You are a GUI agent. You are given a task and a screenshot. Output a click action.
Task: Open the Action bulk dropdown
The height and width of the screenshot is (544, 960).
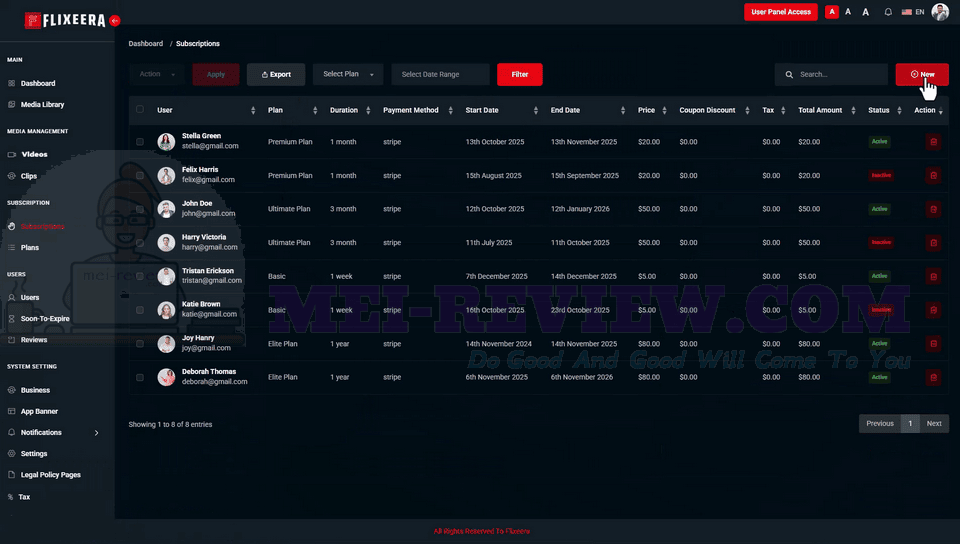(x=157, y=74)
